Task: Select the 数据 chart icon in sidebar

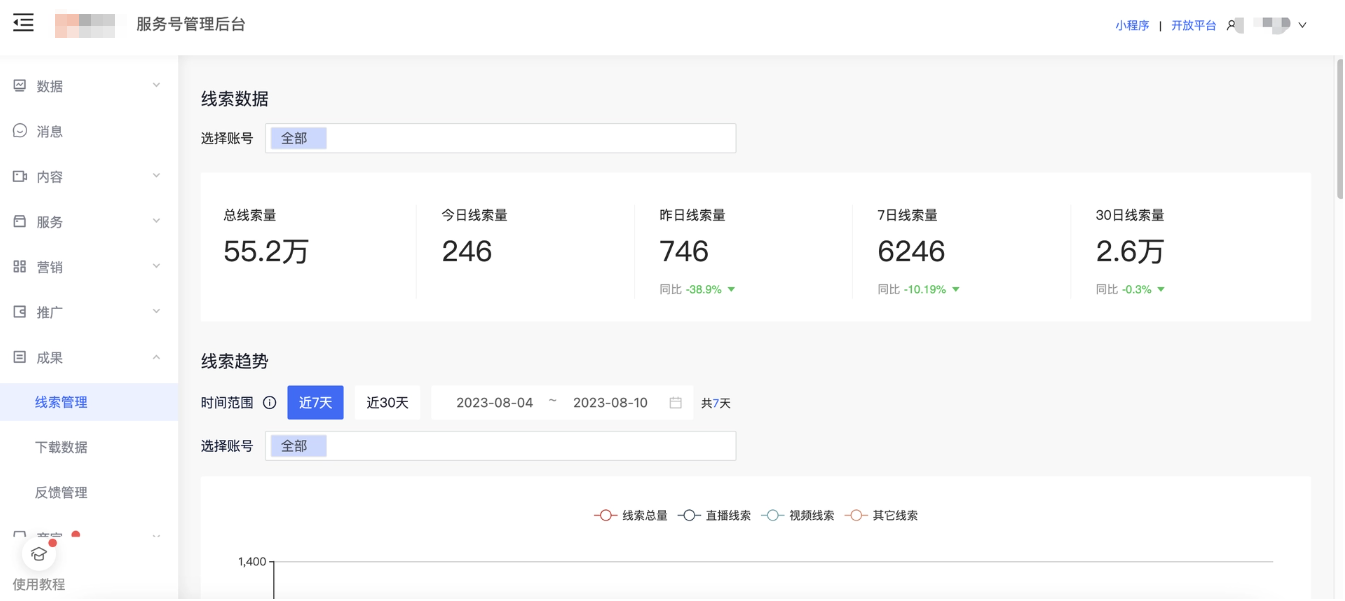Action: [x=22, y=86]
